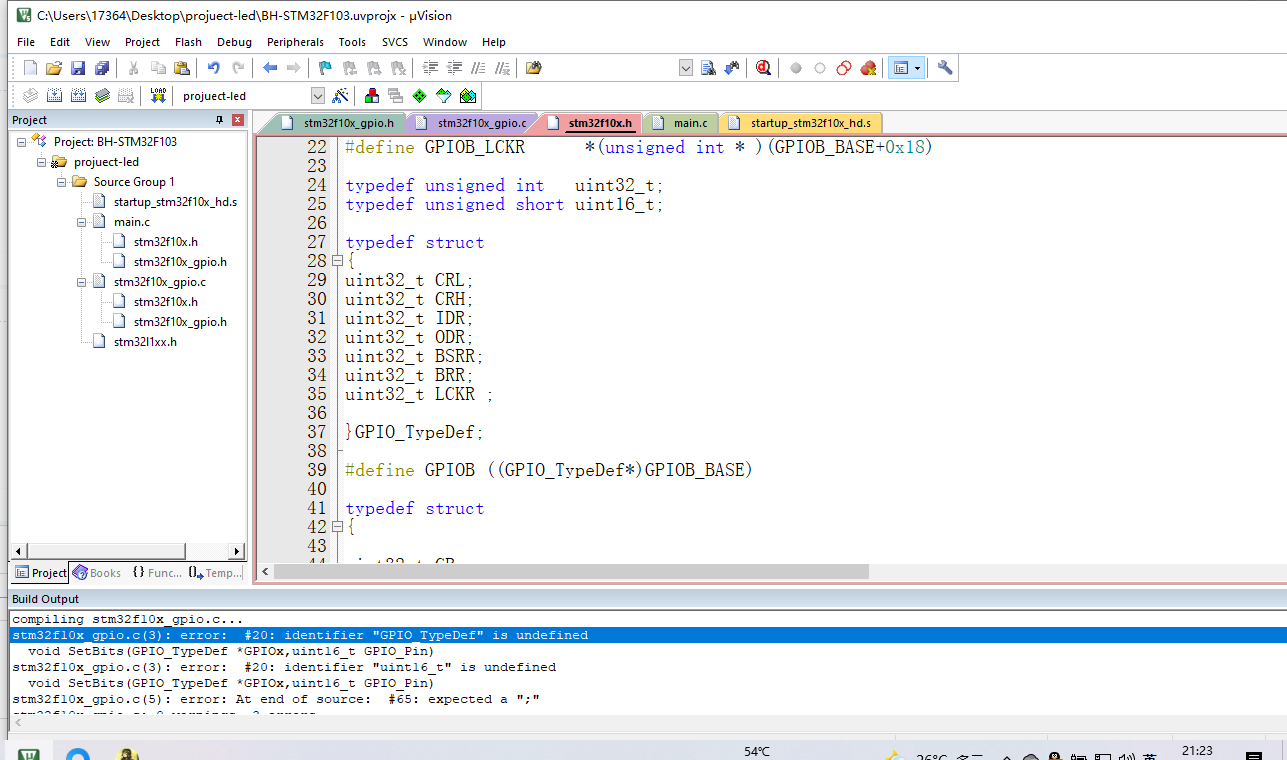This screenshot has width=1287, height=760.
Task: Collapse projuect-led target node
Action: (42, 162)
